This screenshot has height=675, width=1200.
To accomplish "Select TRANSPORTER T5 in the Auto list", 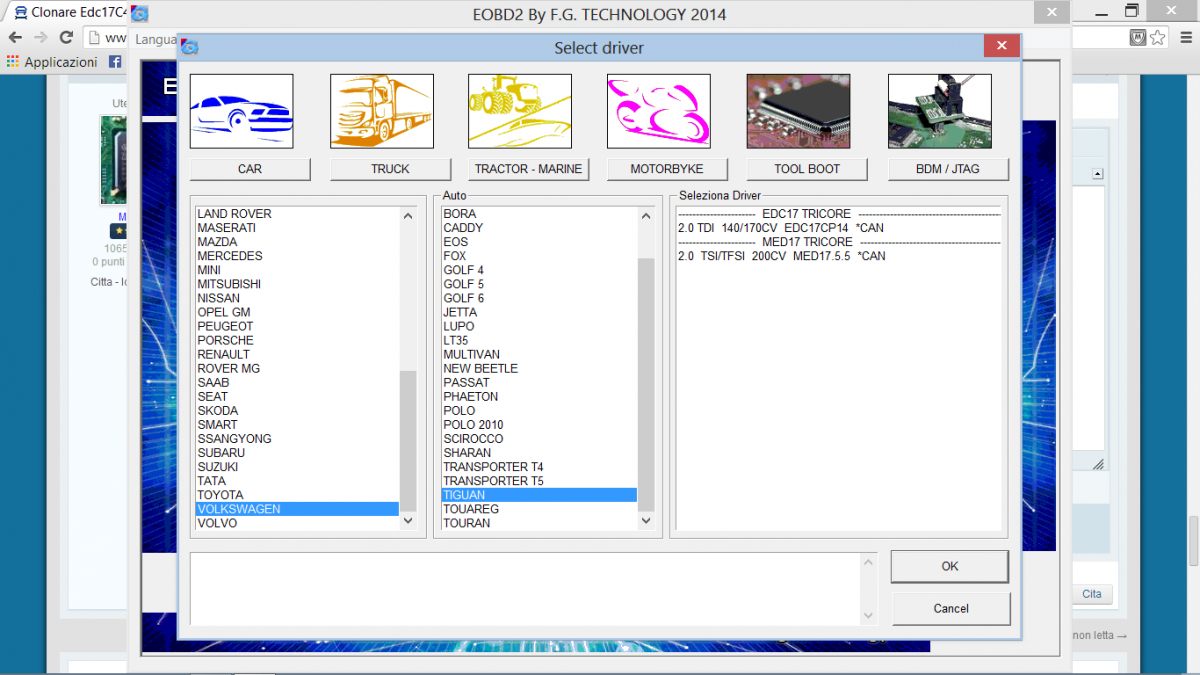I will point(539,481).
